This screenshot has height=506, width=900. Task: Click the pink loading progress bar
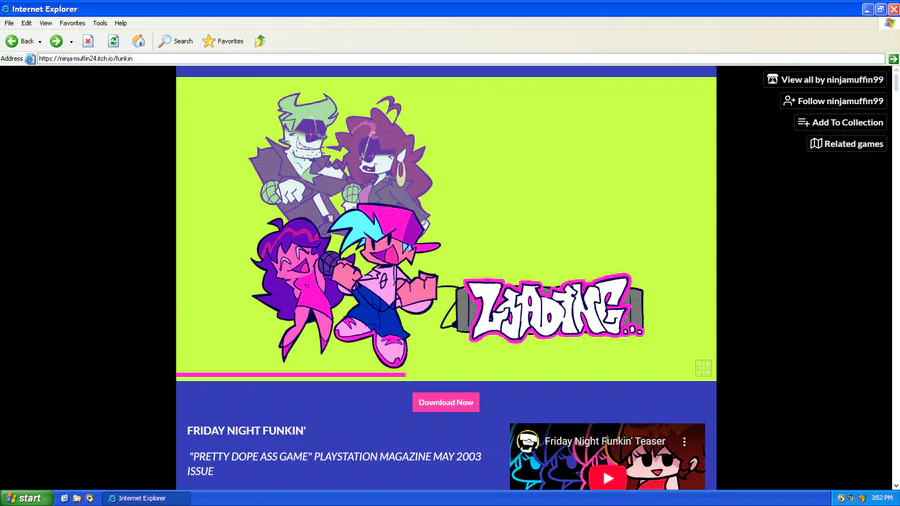click(291, 375)
